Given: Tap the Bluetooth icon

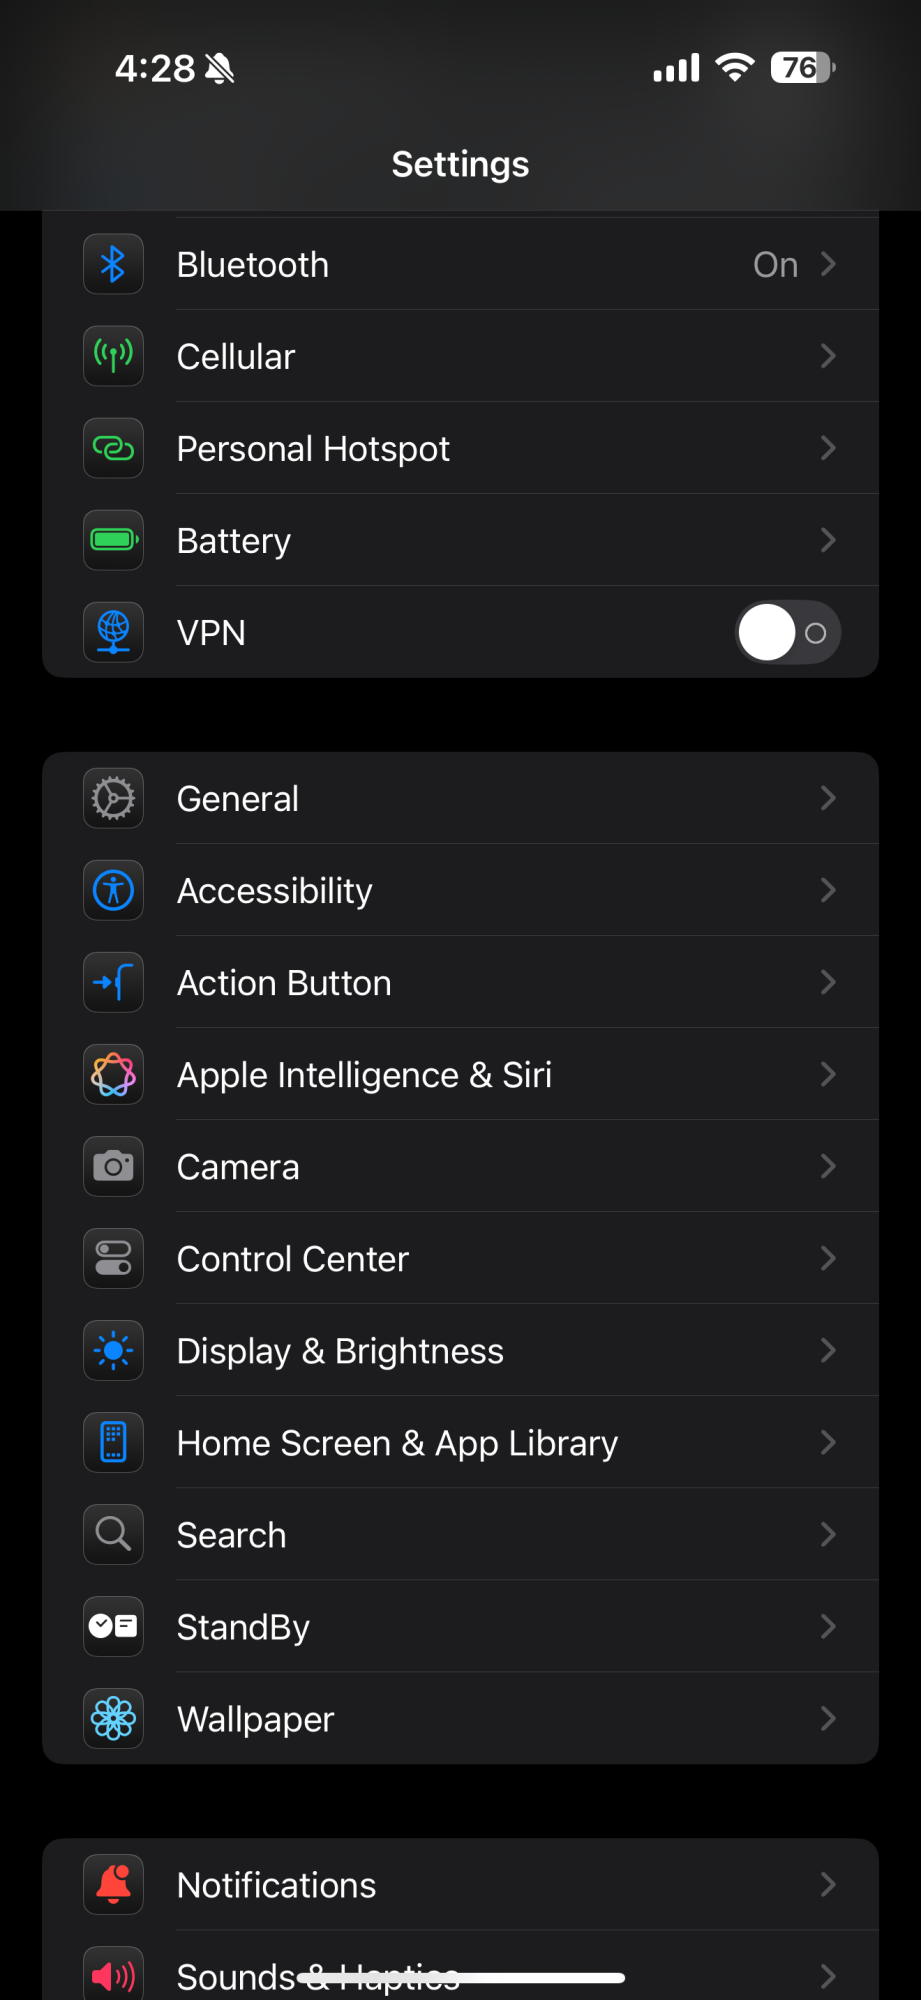Looking at the screenshot, I should click(x=113, y=264).
